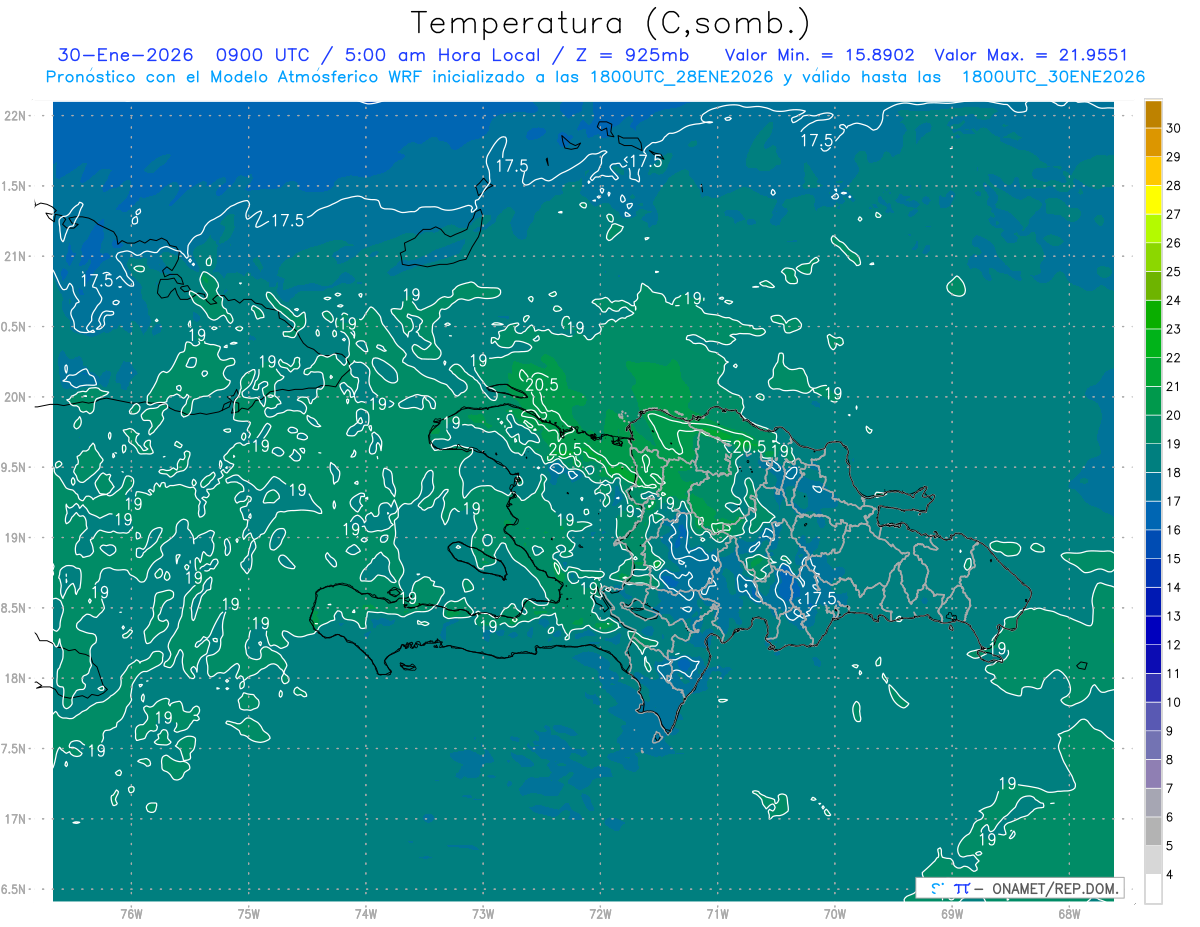Click the title Temperatura (C,somb.)
The image size is (1200, 927).
pyautogui.click(x=611, y=23)
